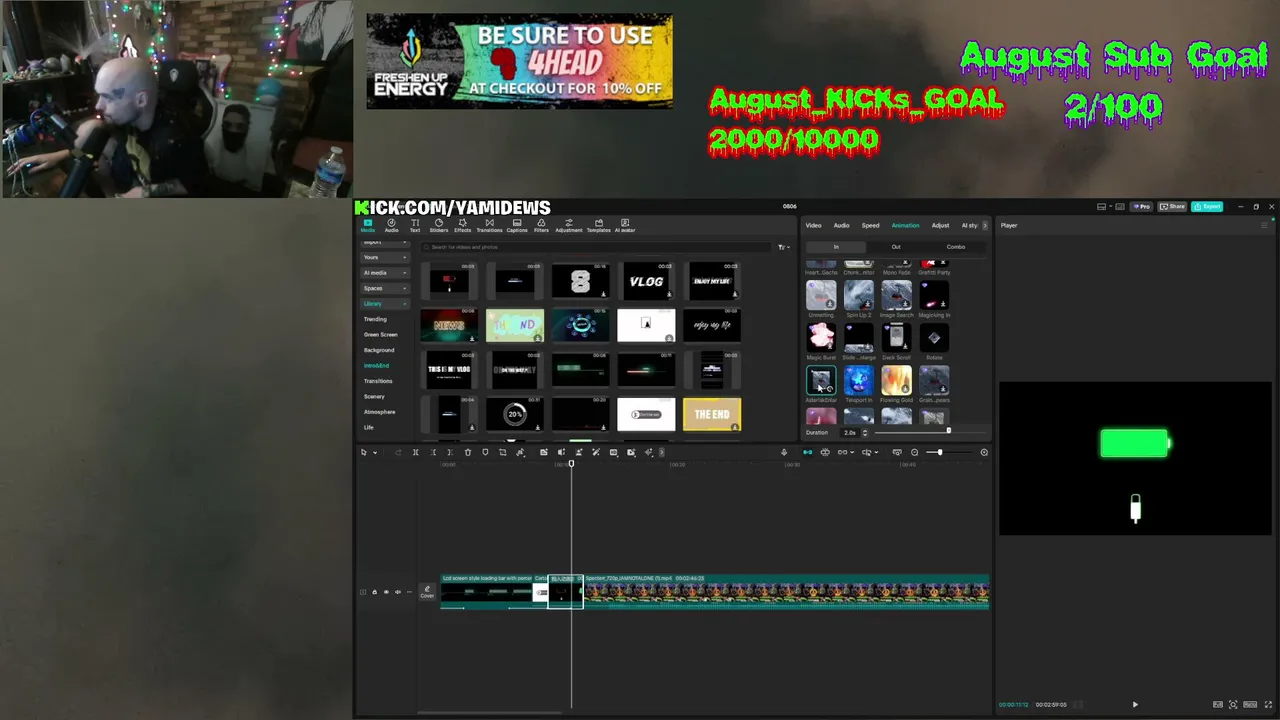Click the layout switch icon in title bar
Viewport: 1280px width, 720px height.
tap(1101, 207)
